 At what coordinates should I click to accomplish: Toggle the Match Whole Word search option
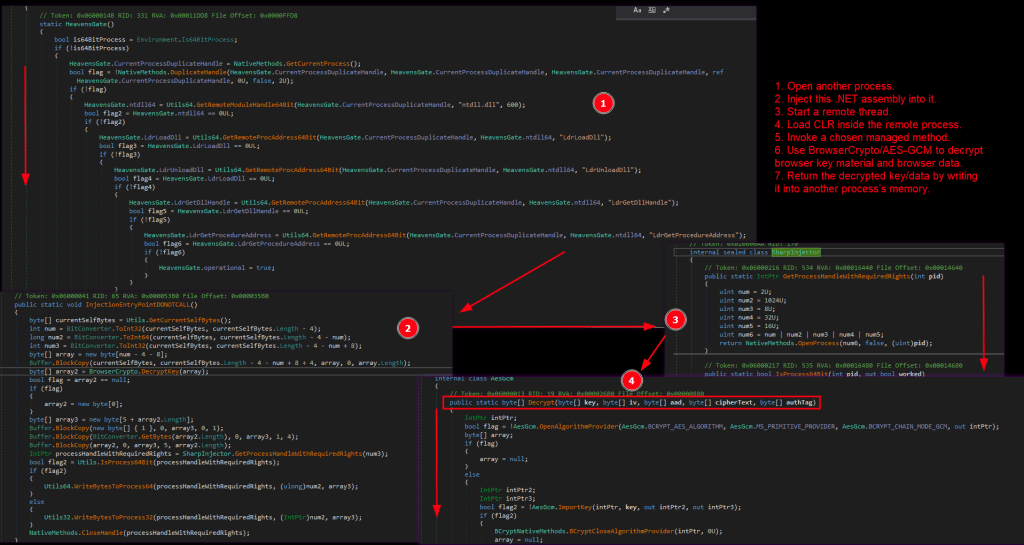click(x=652, y=10)
